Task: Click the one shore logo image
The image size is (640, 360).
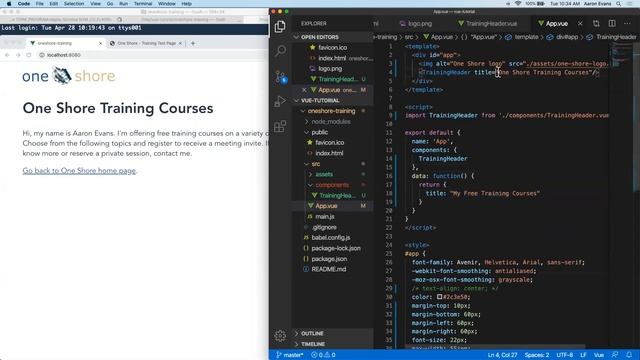Action: pos(69,76)
